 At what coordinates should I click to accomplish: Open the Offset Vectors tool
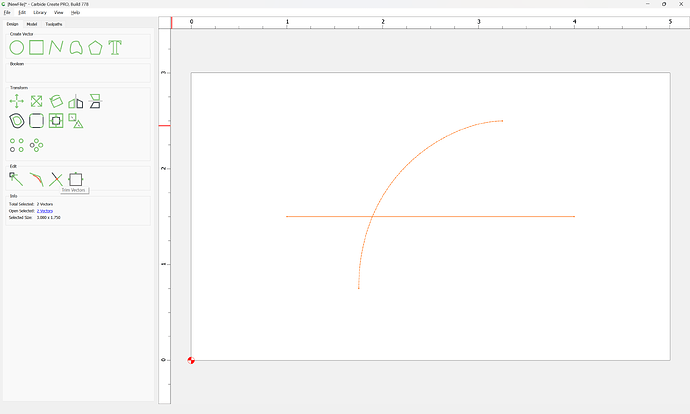pyautogui.click(x=17, y=121)
